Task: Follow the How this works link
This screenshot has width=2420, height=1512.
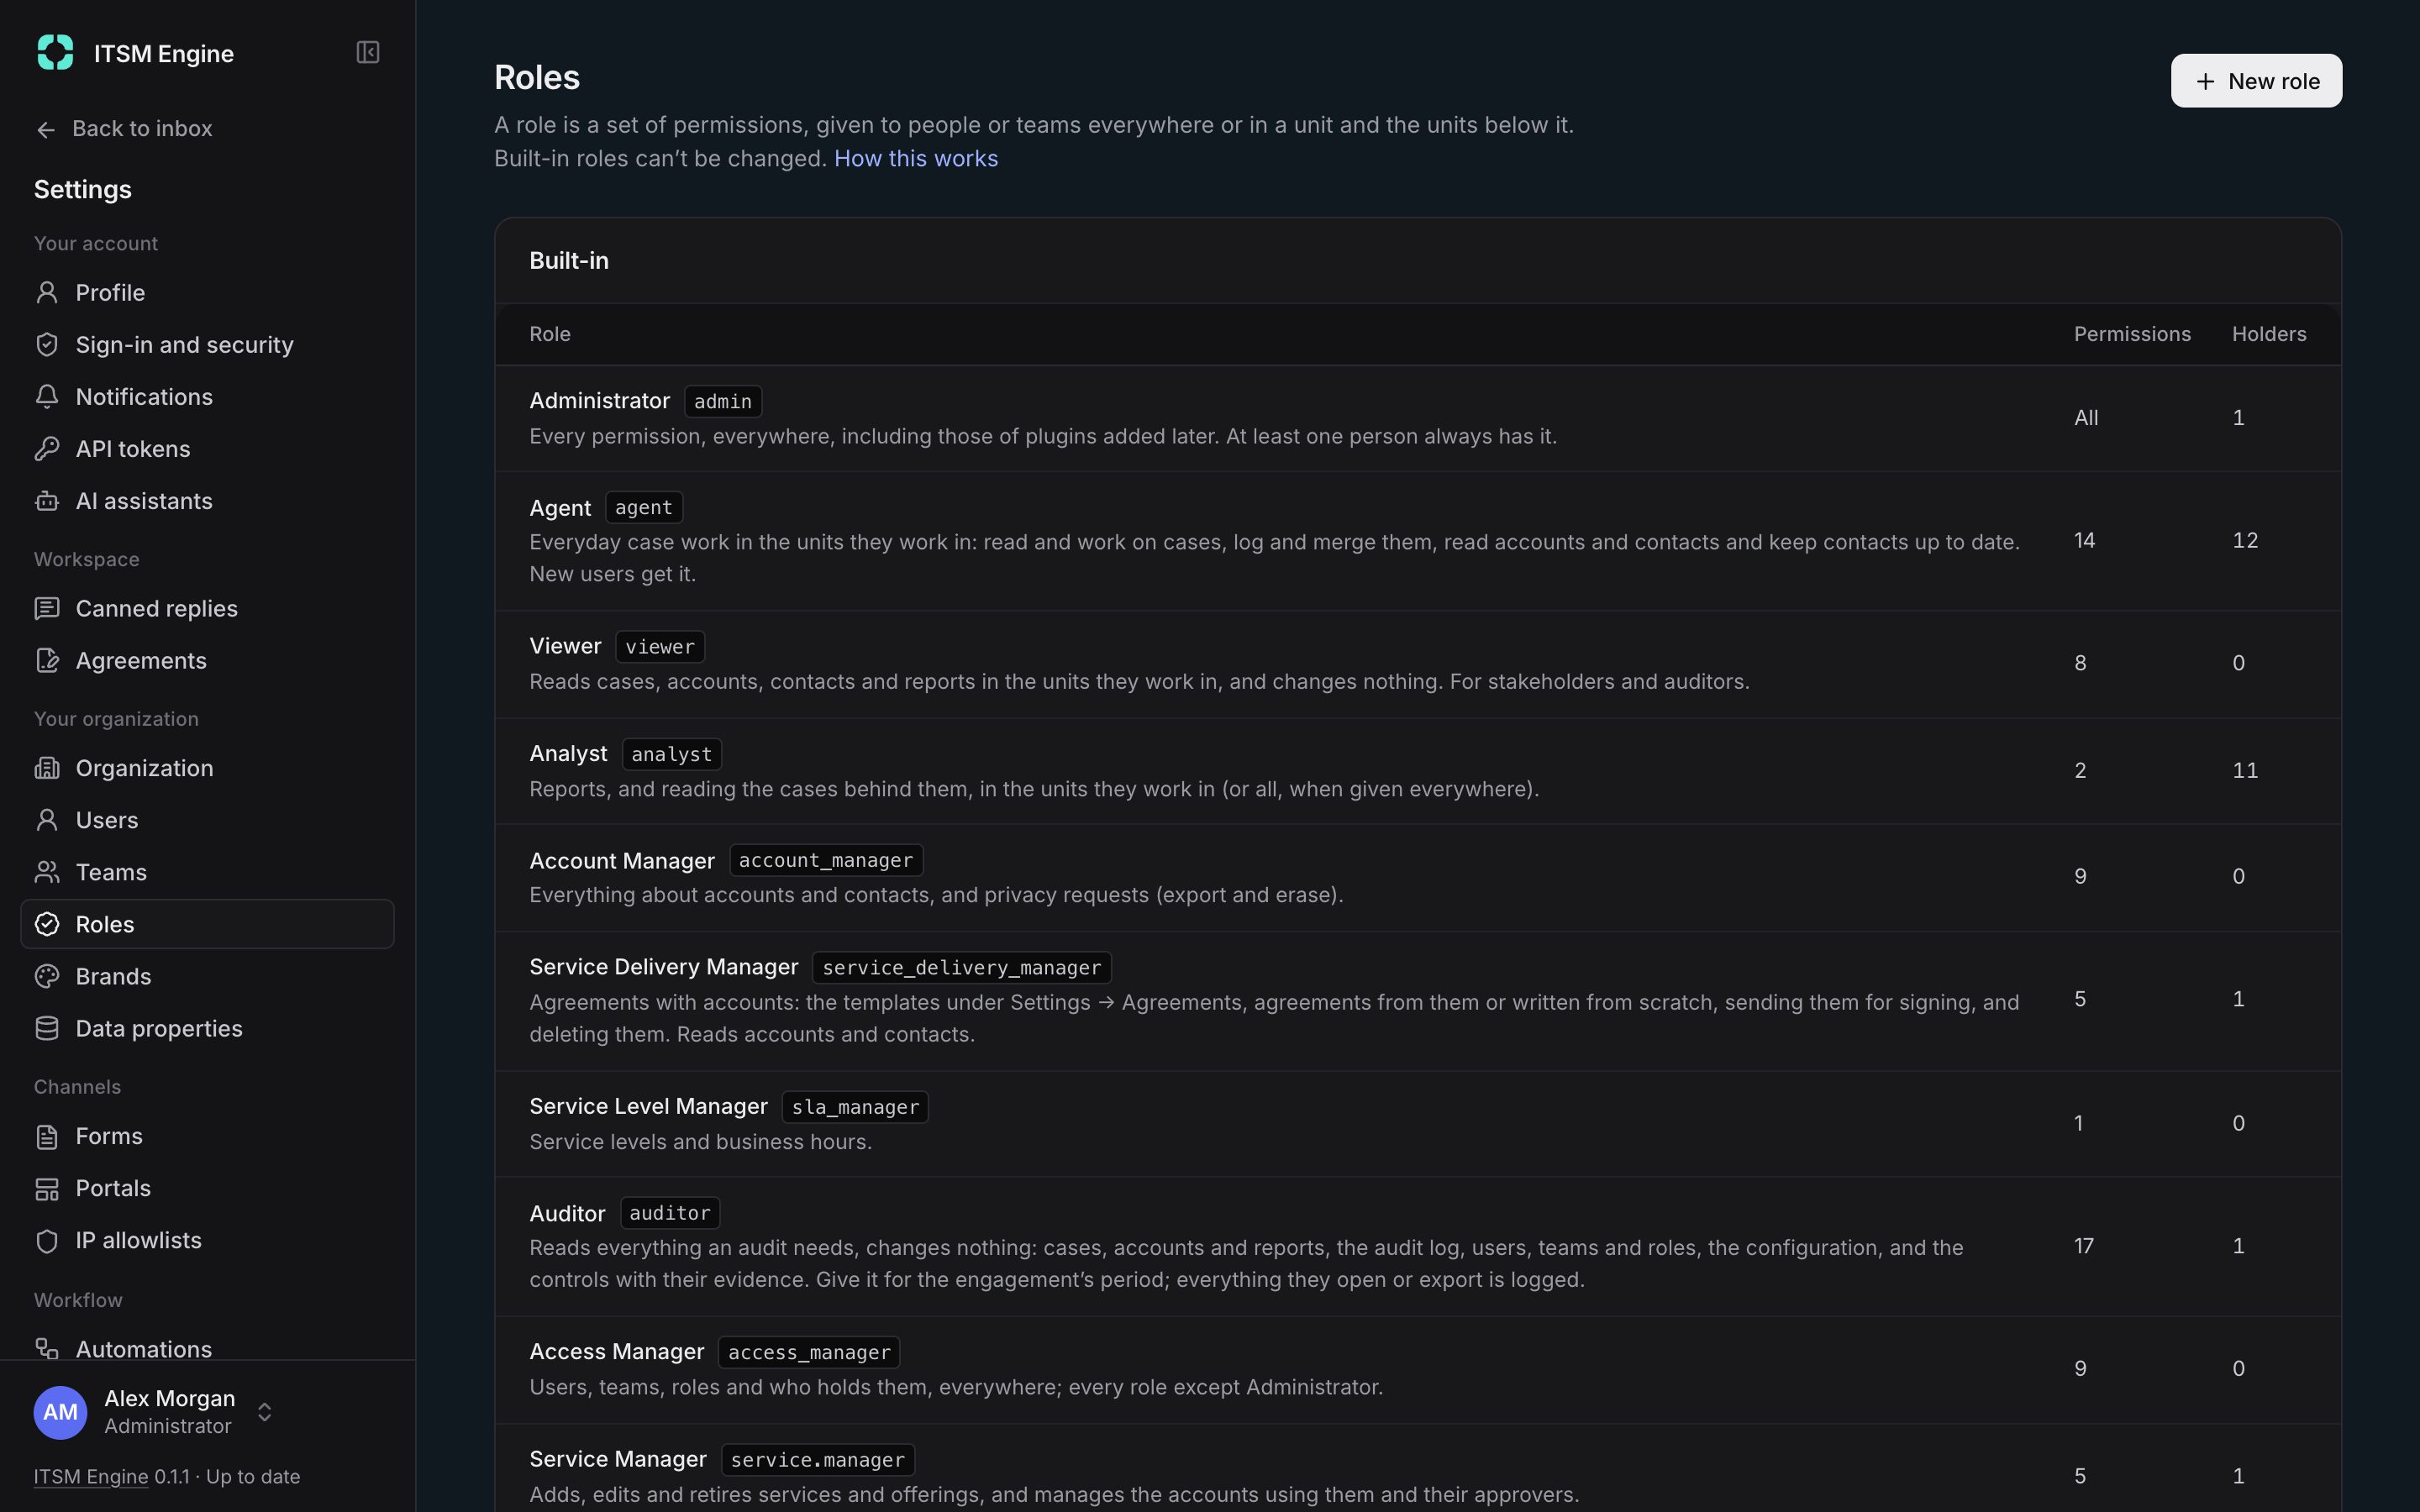Action: [915, 159]
